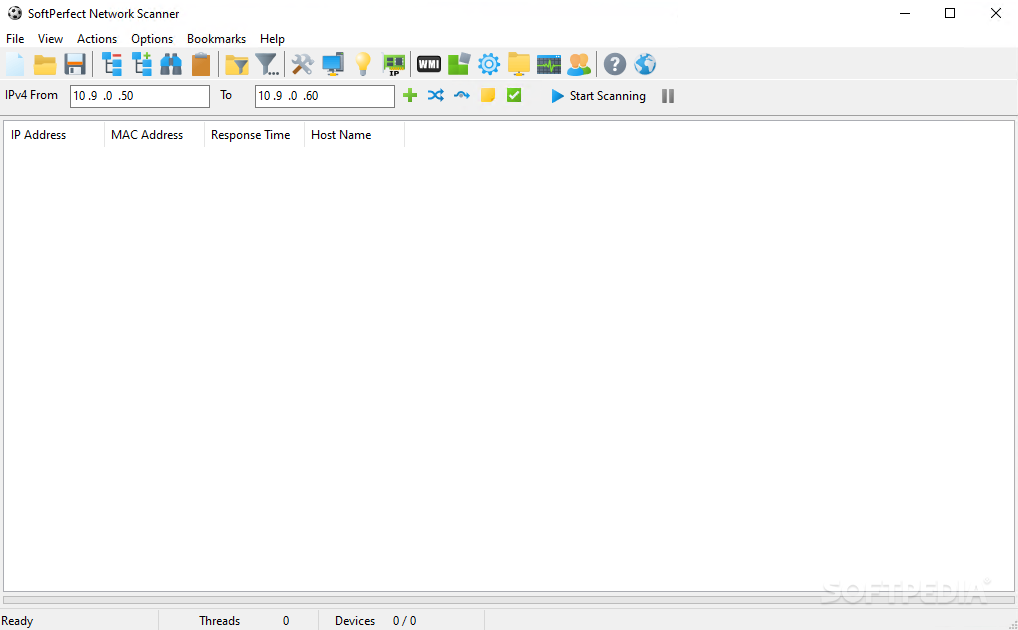Open the Help menu
Viewport: 1018px width, 630px height.
[x=272, y=39]
